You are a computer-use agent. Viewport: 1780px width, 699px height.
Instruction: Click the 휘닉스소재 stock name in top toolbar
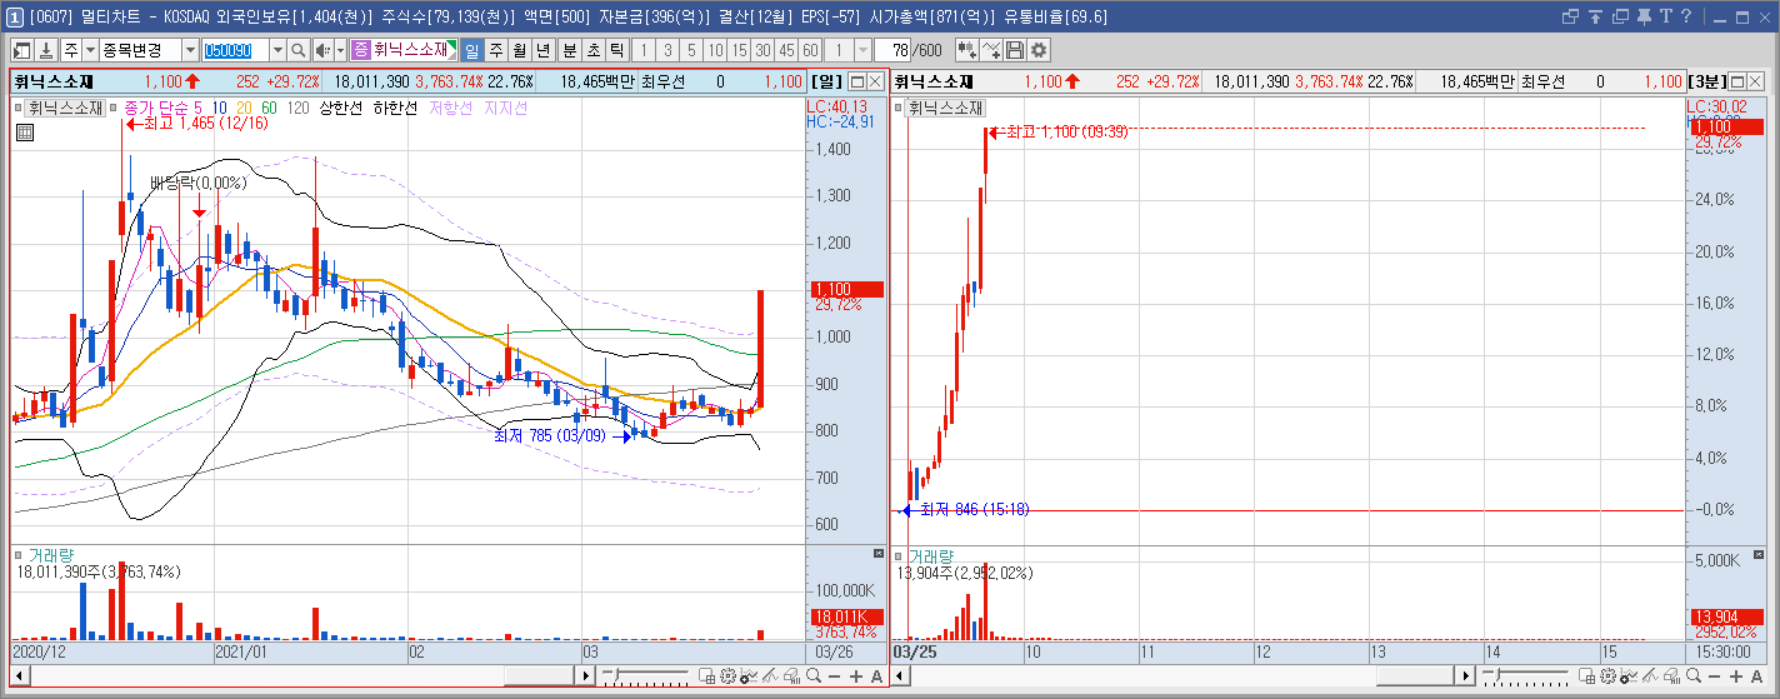411,50
